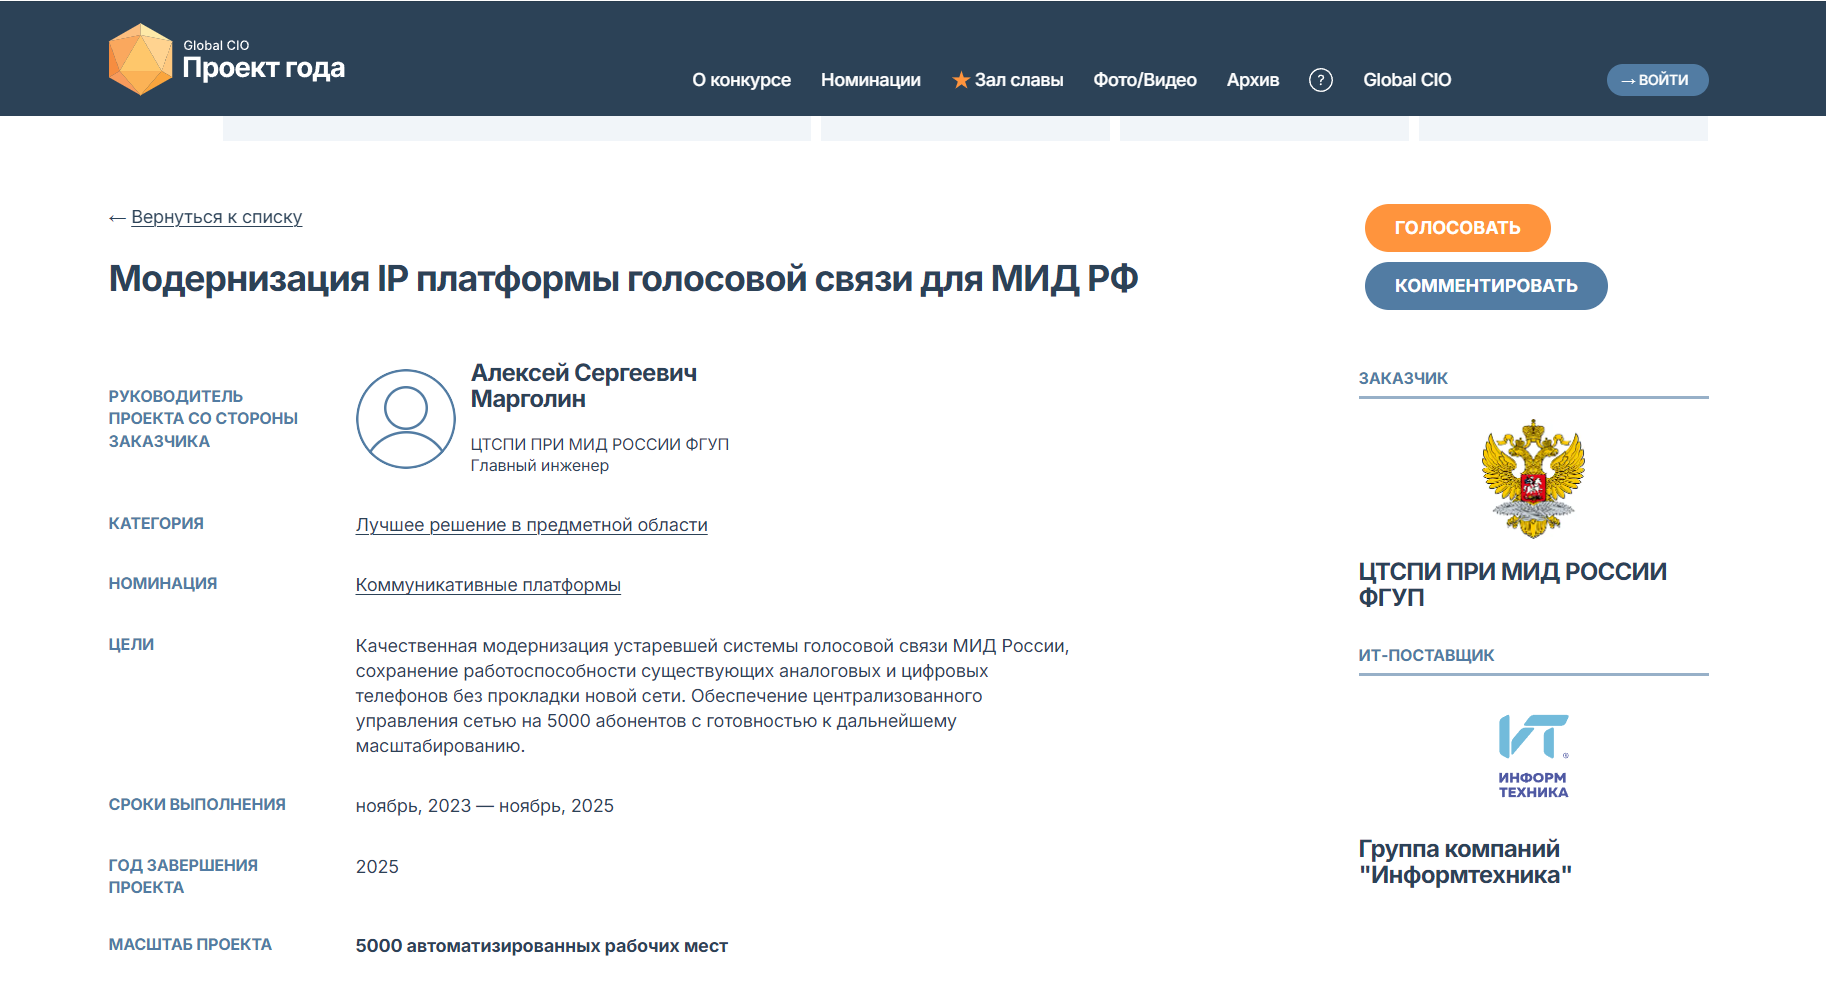Click the arrow icon inside ВОЙТИ button
1826x983 pixels.
(1627, 80)
